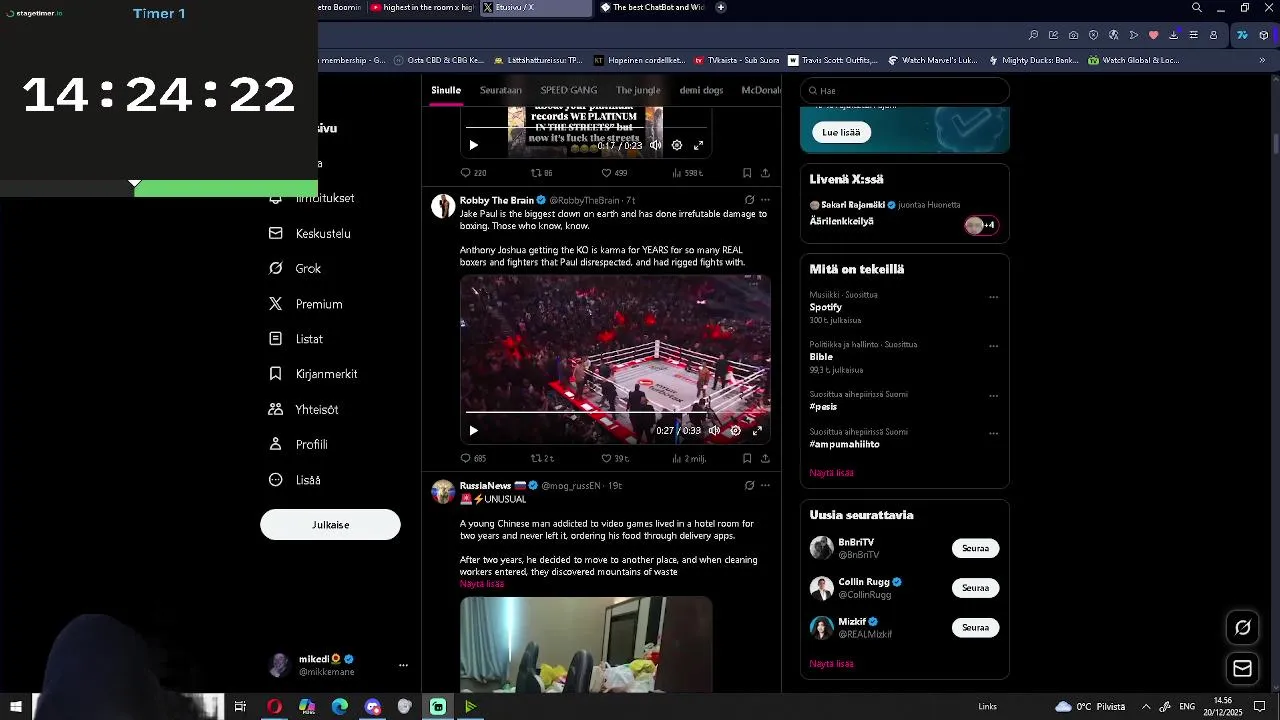The height and width of the screenshot is (720, 1280).
Task: Switch to the best ChatBot browser tab
Action: 652,7
